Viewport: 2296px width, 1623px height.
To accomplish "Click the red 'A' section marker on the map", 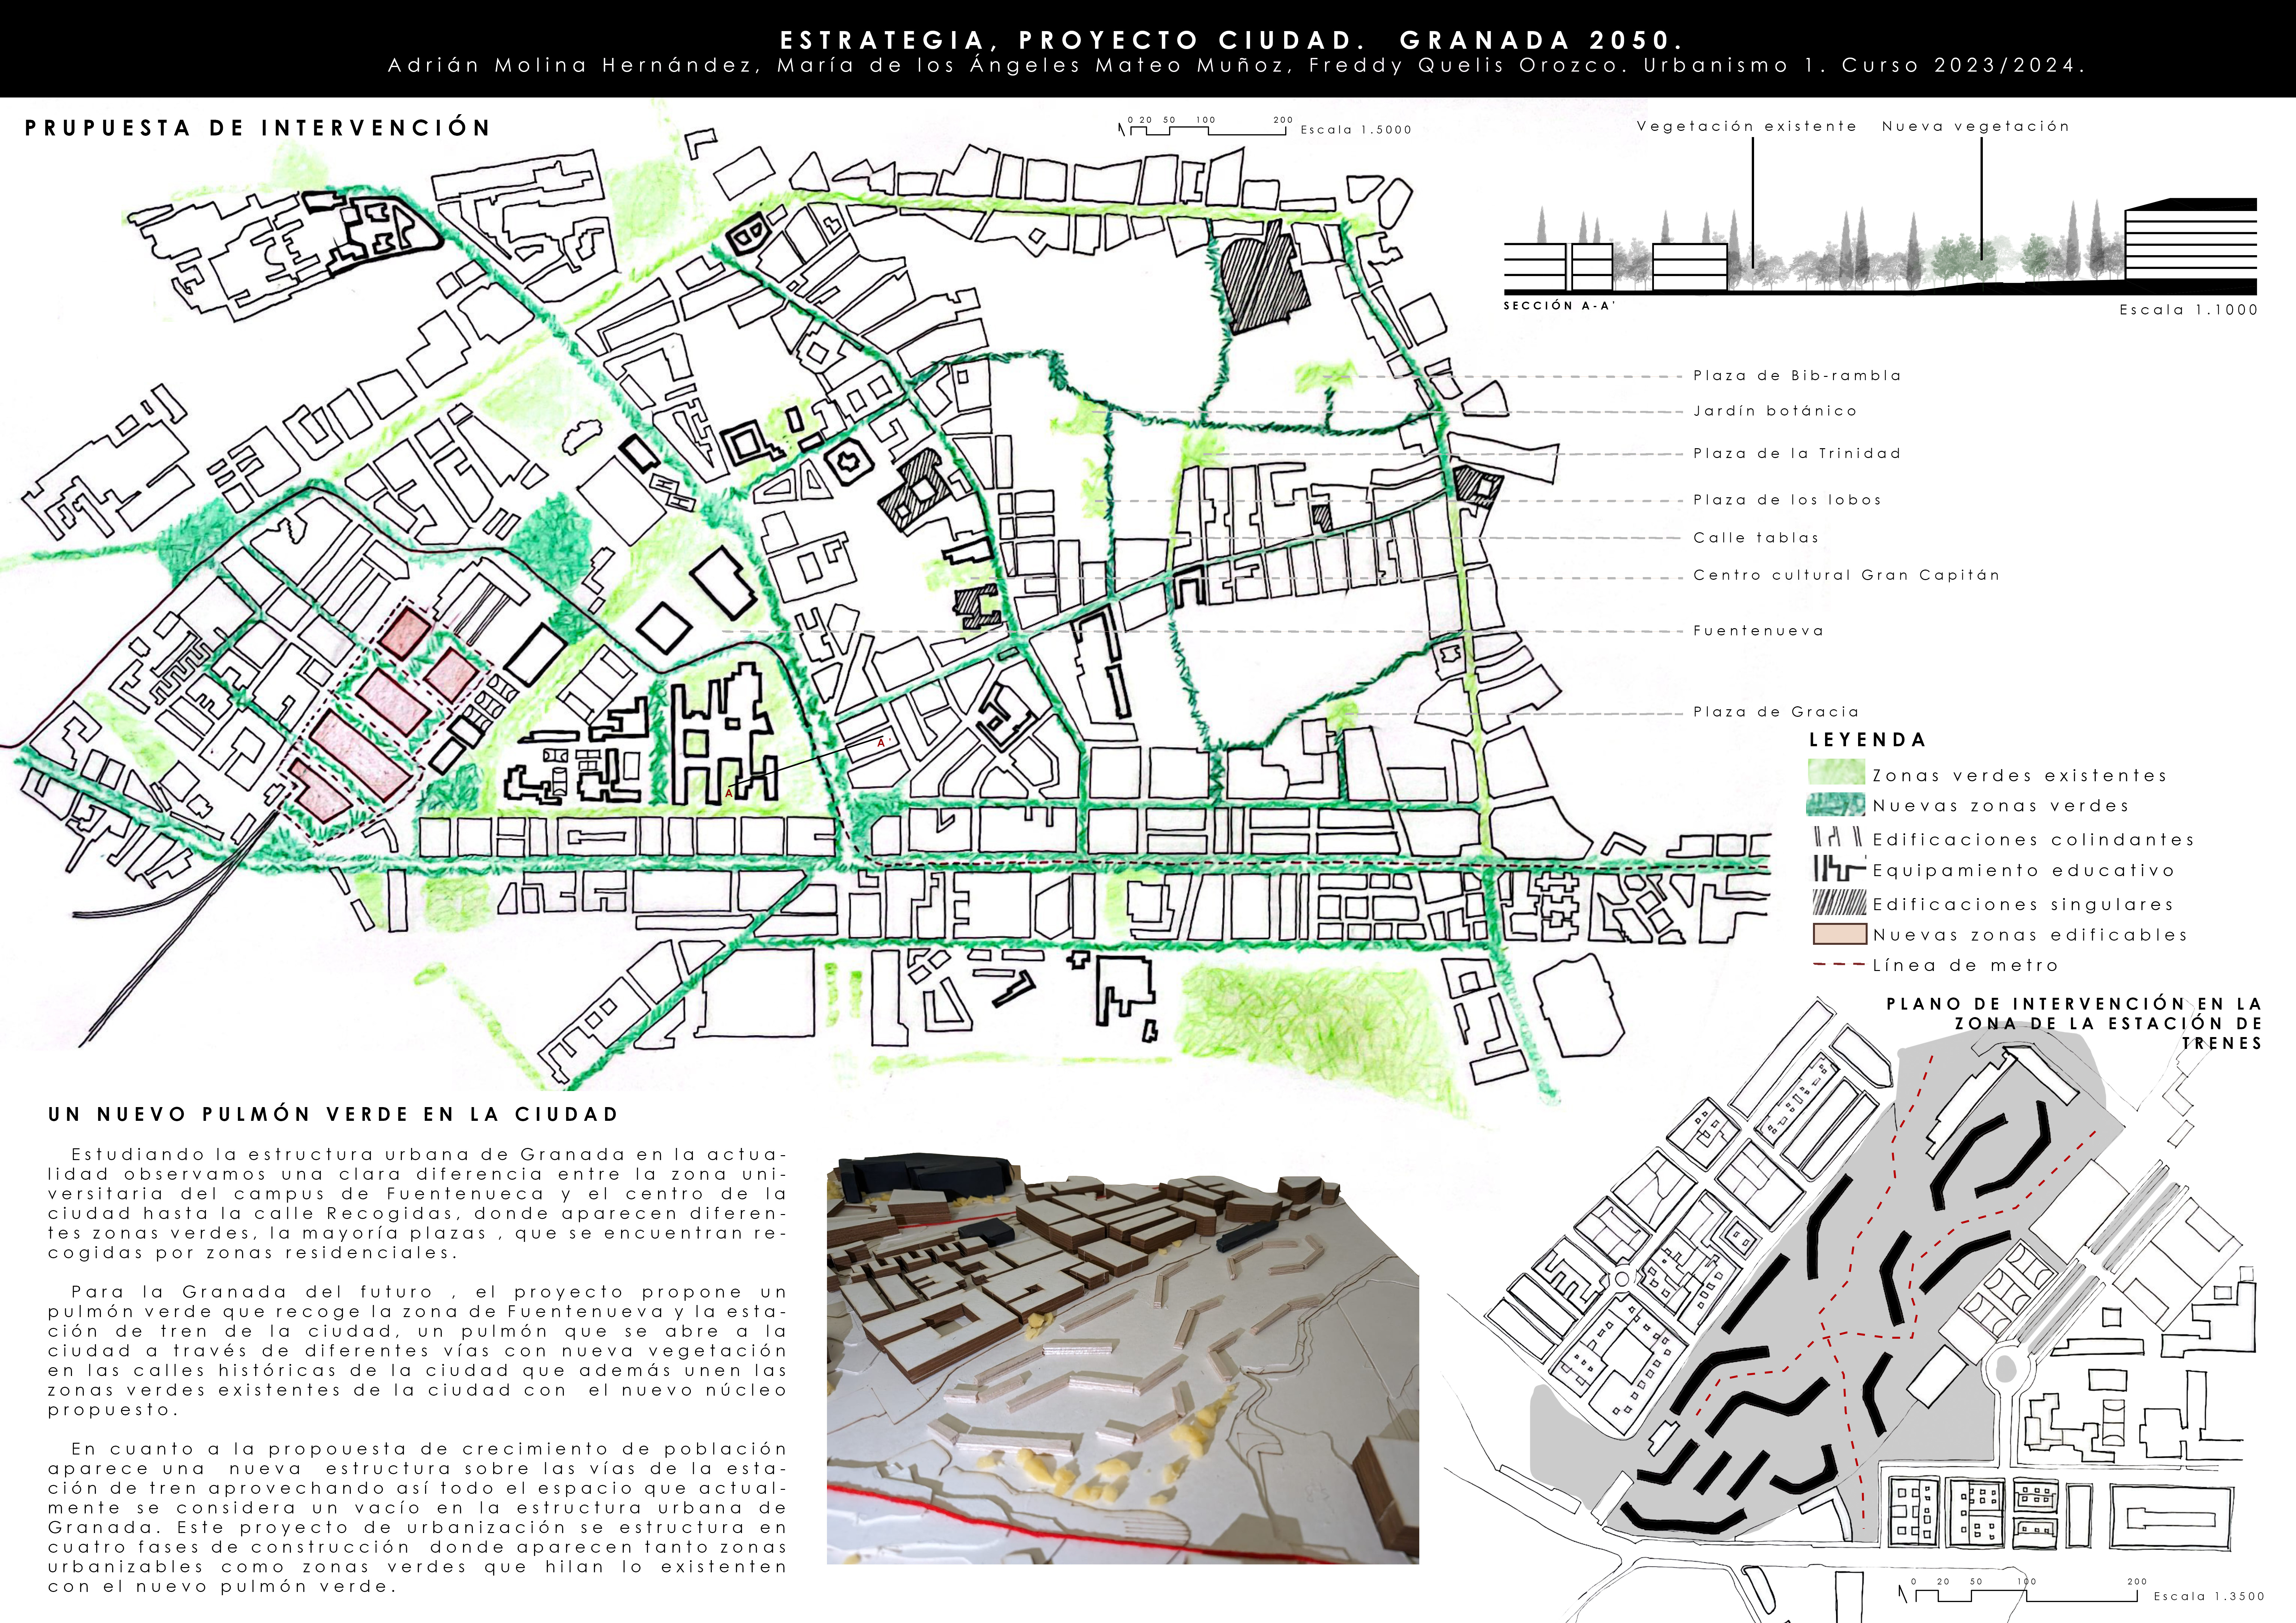I will (729, 793).
